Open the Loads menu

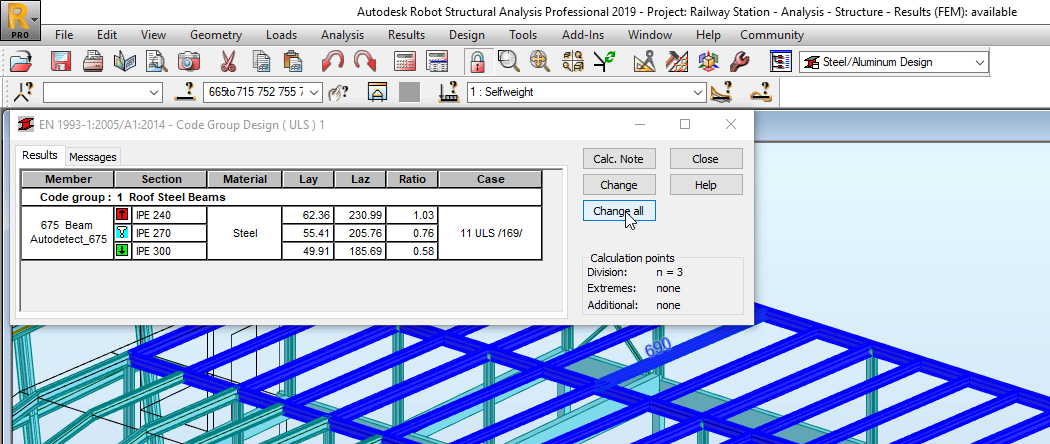(x=281, y=35)
